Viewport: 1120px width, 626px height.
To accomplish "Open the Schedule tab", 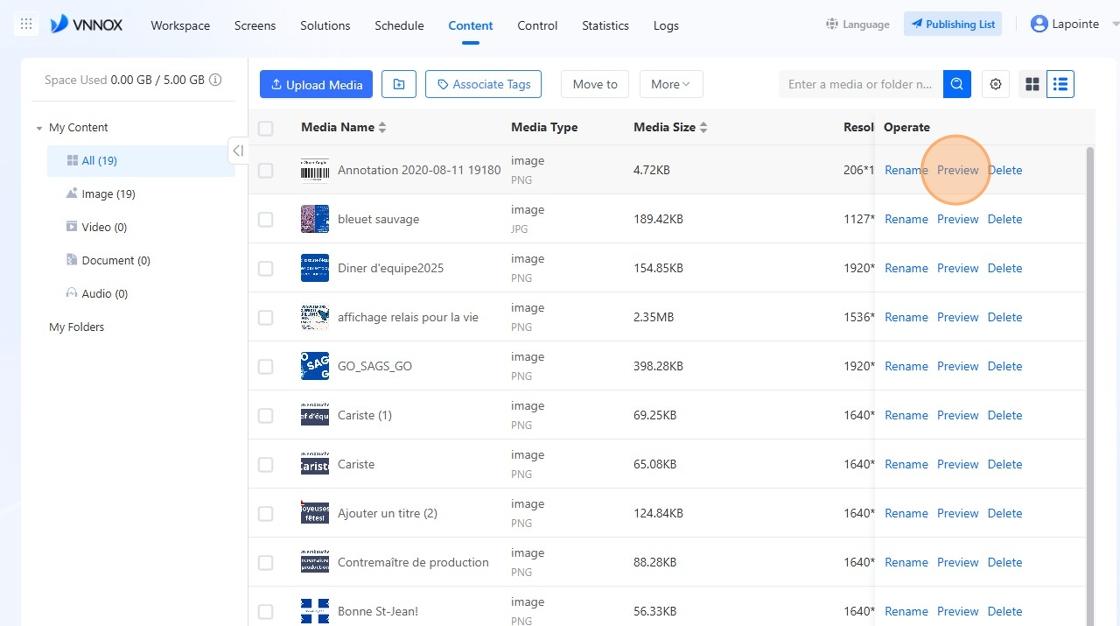I will (399, 25).
